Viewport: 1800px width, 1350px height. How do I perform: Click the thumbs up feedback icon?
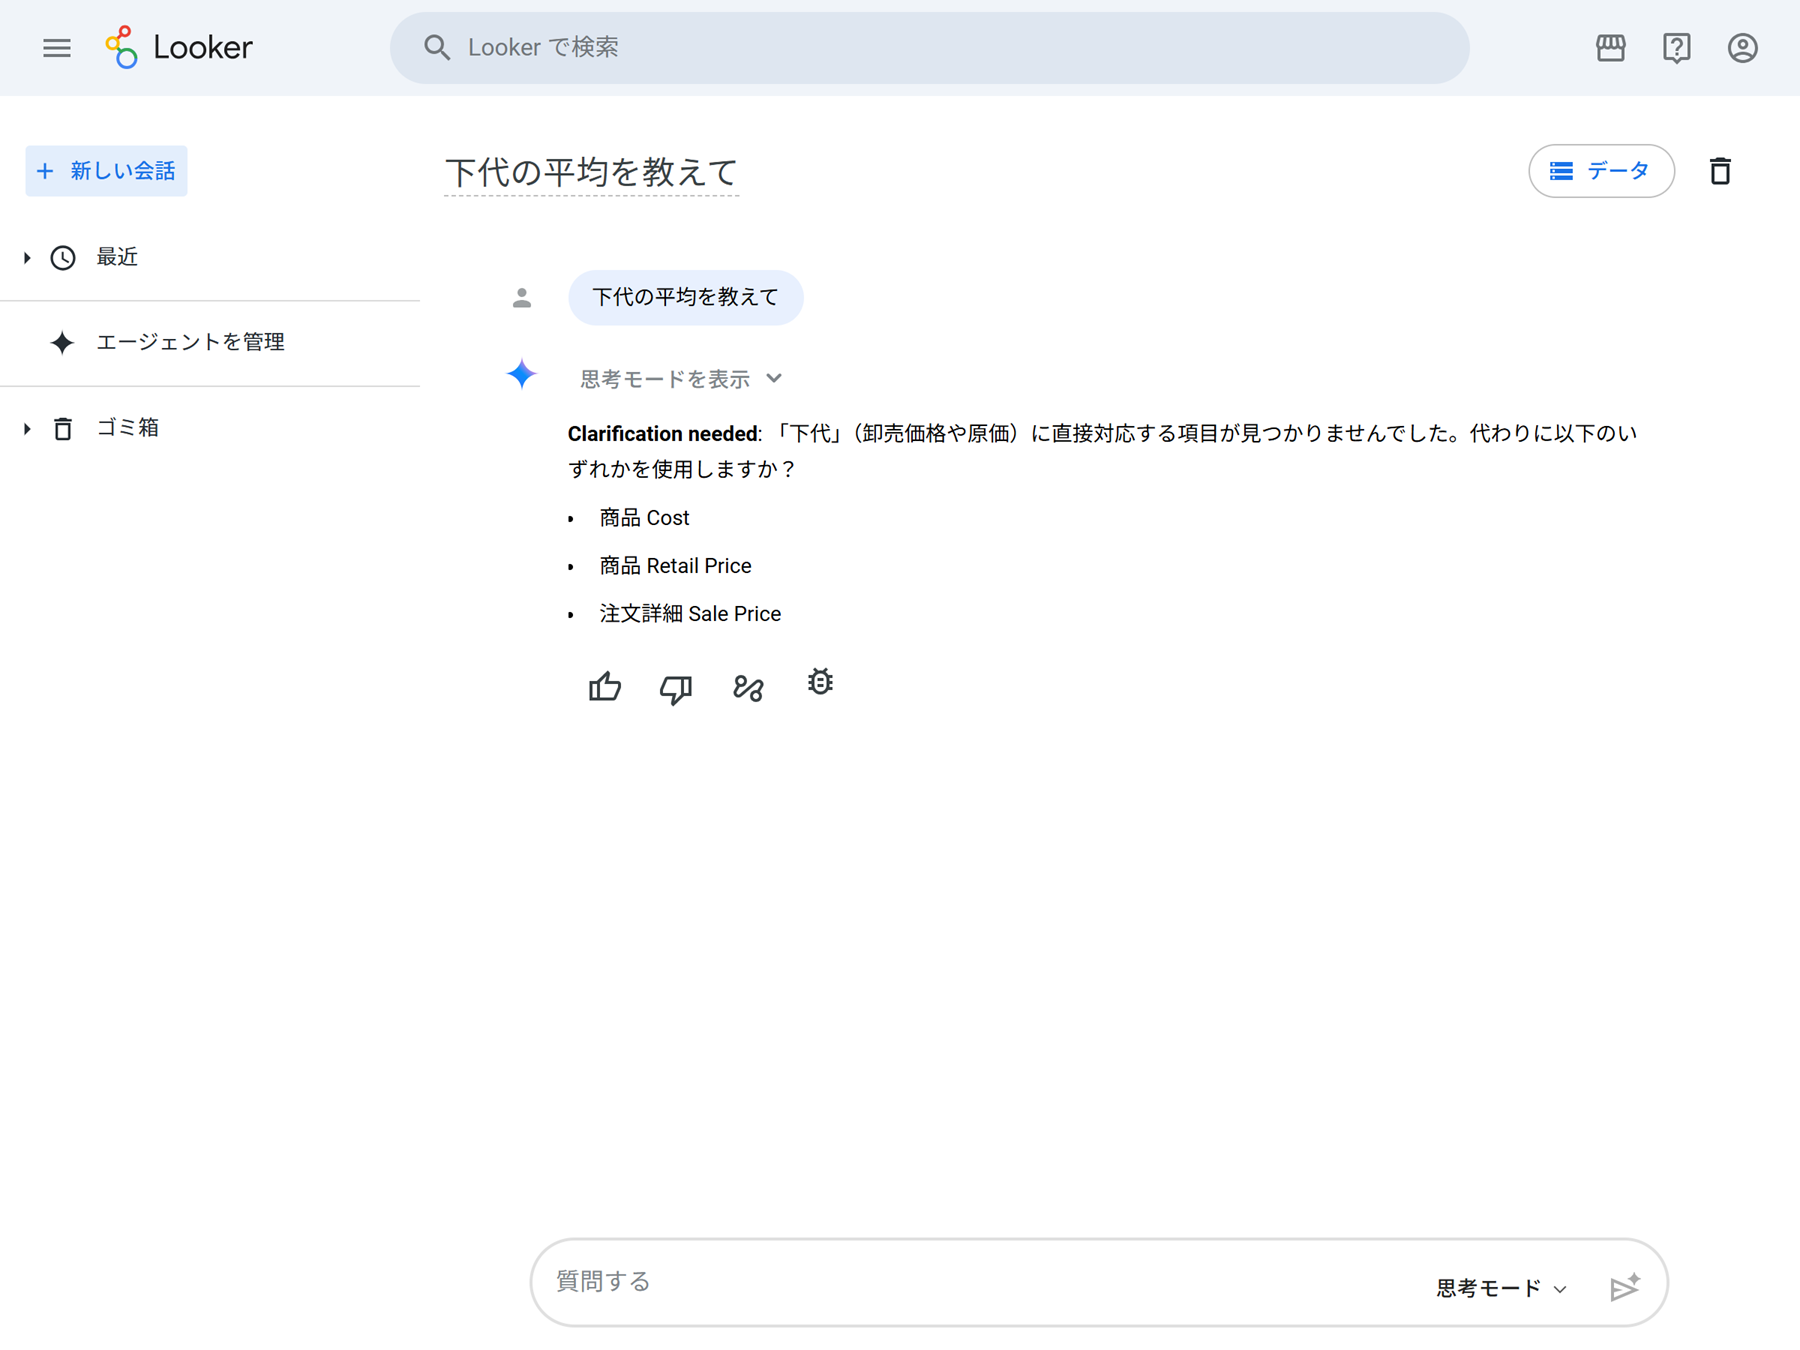pyautogui.click(x=605, y=687)
